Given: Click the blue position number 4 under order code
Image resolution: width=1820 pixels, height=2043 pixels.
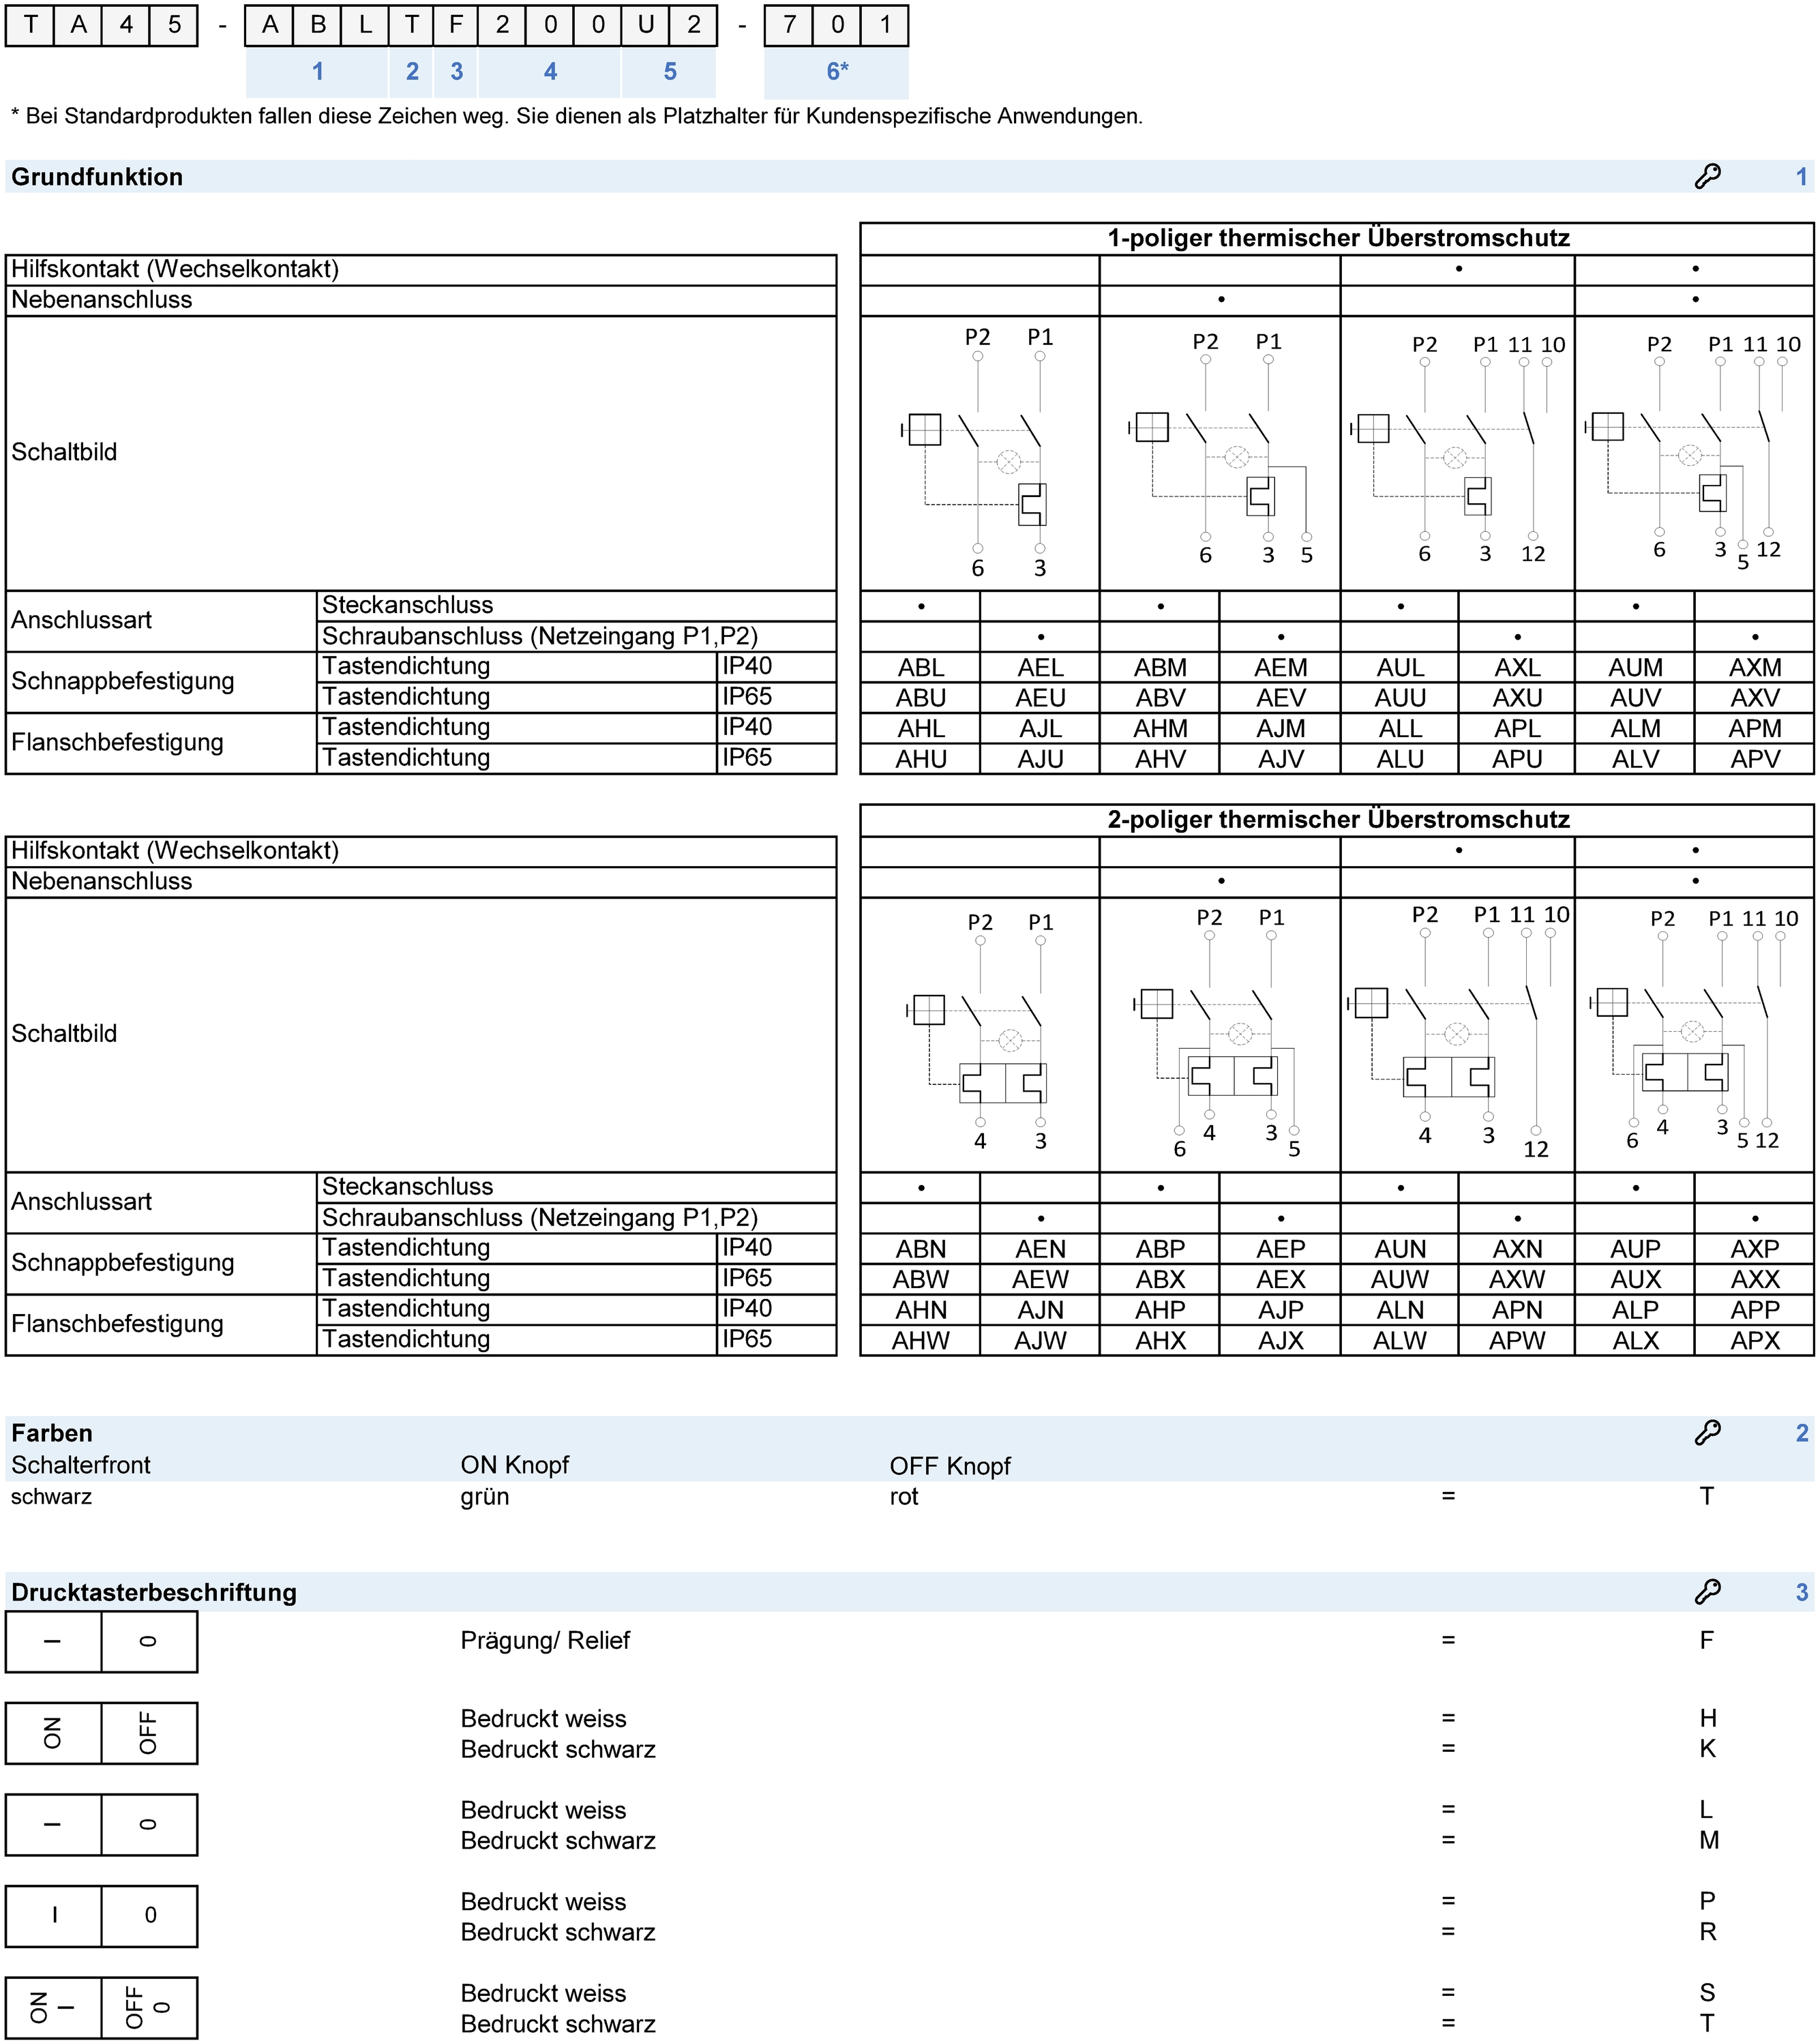Looking at the screenshot, I should pyautogui.click(x=550, y=71).
